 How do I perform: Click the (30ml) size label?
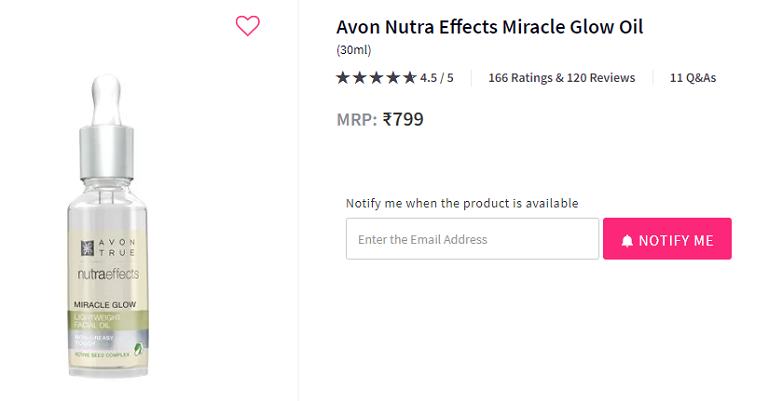coord(354,49)
